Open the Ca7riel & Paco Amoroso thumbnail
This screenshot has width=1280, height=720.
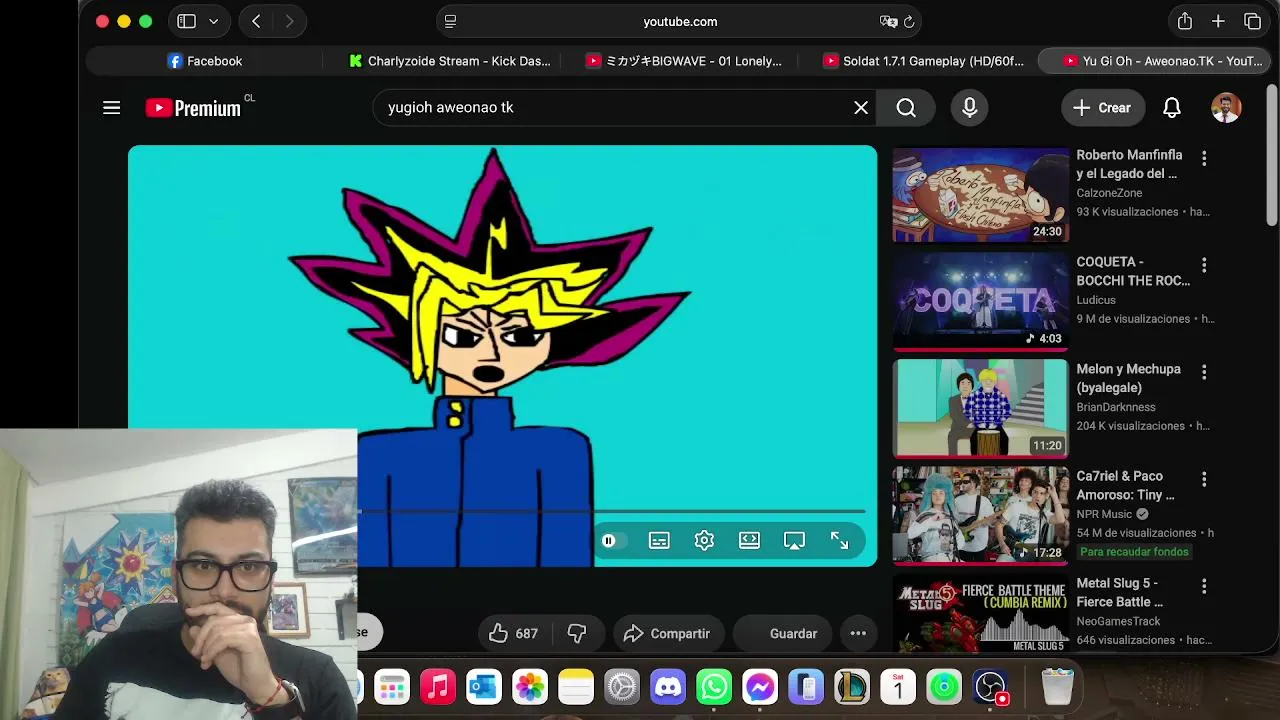click(x=980, y=515)
